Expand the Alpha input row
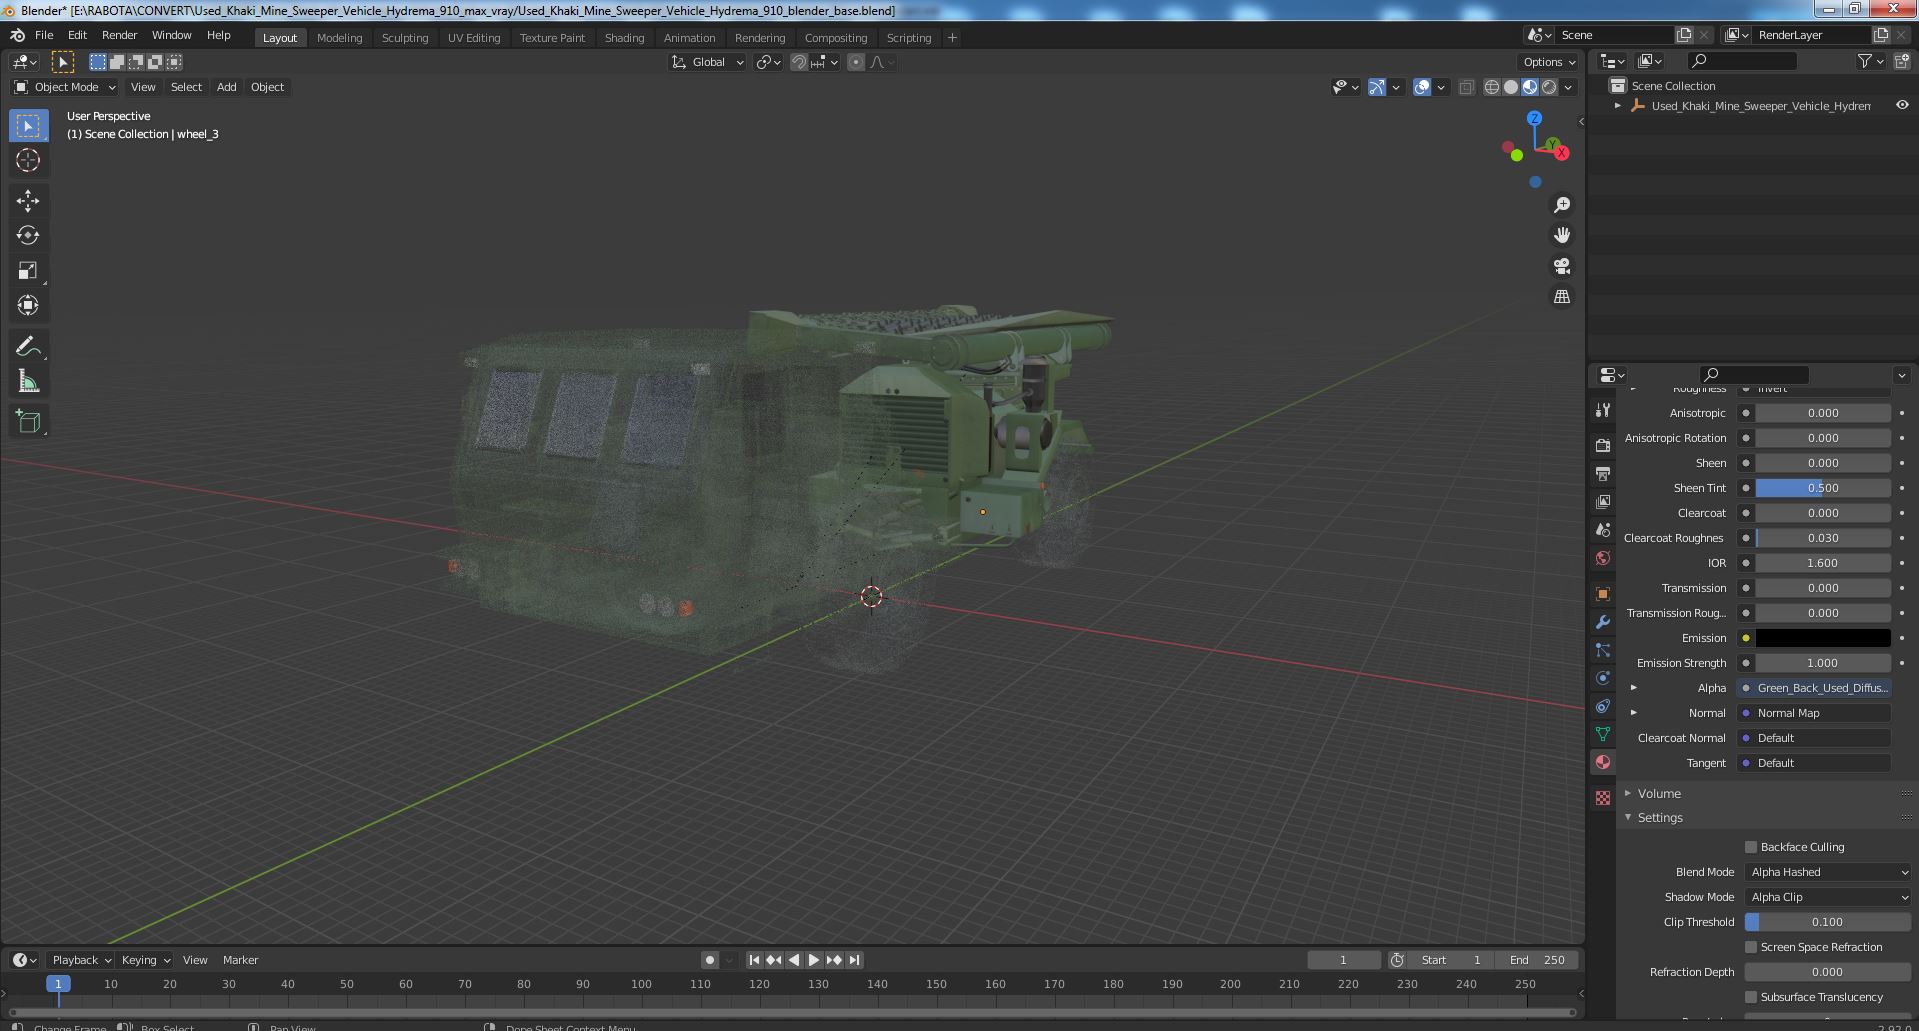Screen dimensions: 1919x1031 (x=1634, y=688)
